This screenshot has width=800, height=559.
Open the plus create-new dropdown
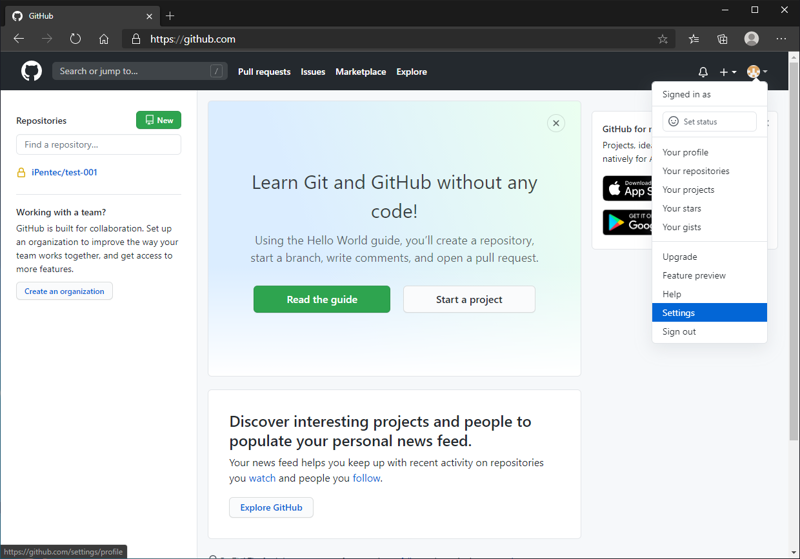point(728,72)
